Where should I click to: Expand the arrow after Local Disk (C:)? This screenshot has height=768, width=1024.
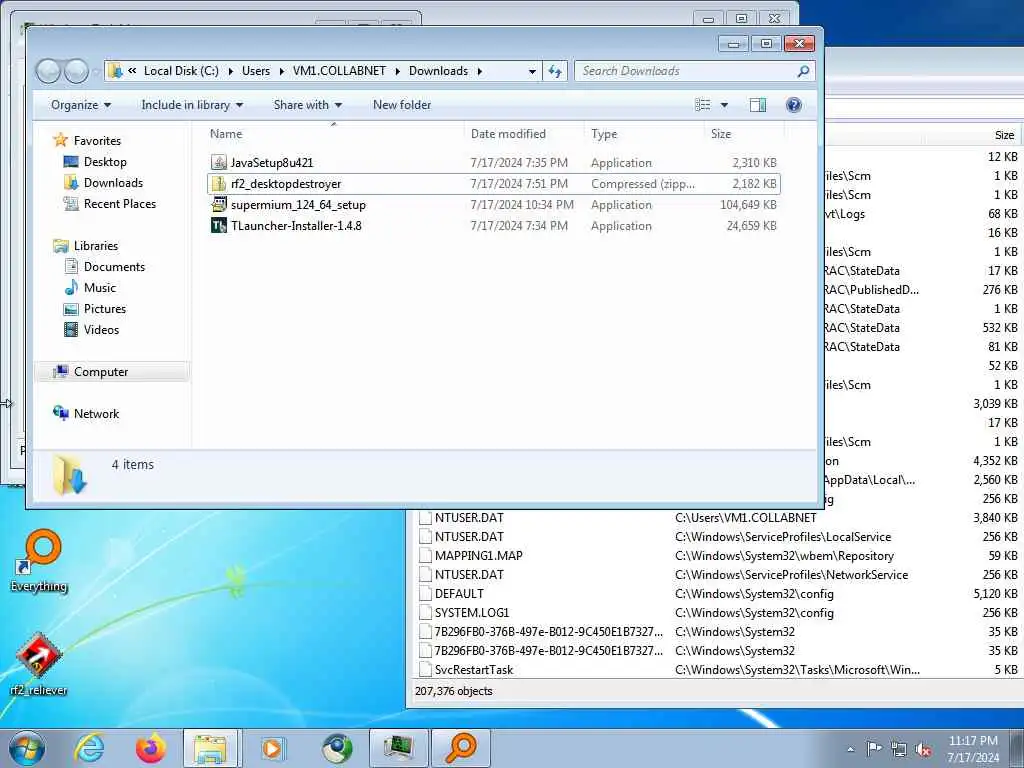pos(231,71)
